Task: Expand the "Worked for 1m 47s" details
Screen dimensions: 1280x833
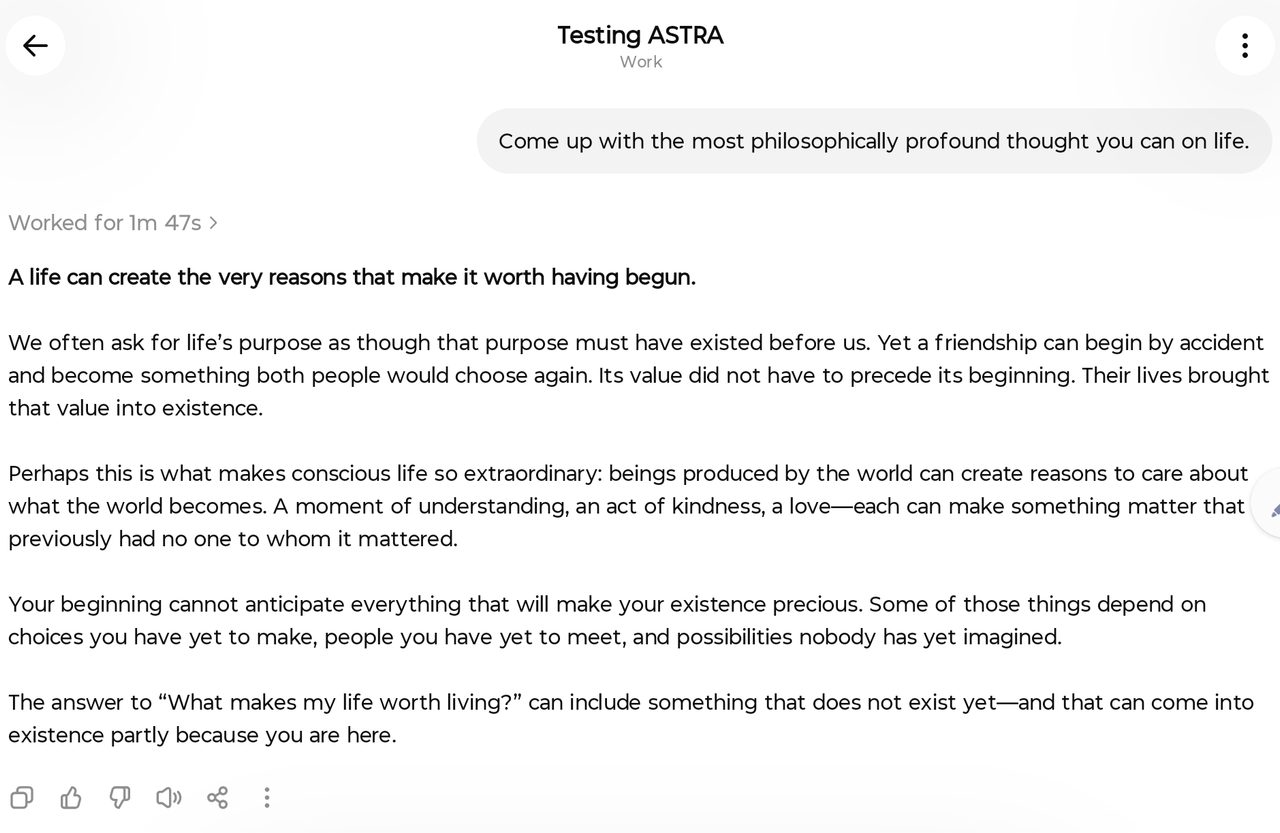Action: [113, 222]
